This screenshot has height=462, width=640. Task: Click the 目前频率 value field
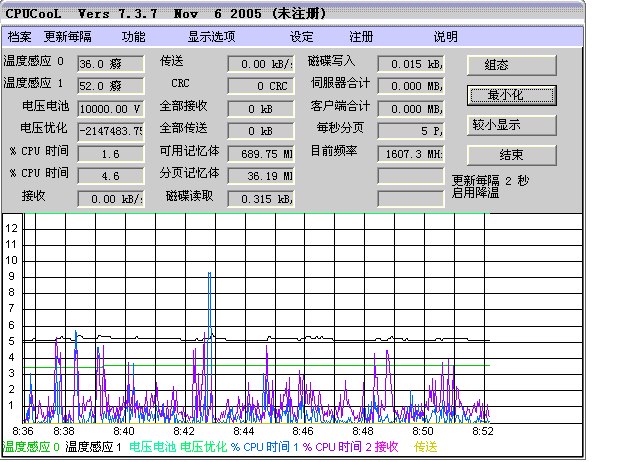pyautogui.click(x=411, y=154)
